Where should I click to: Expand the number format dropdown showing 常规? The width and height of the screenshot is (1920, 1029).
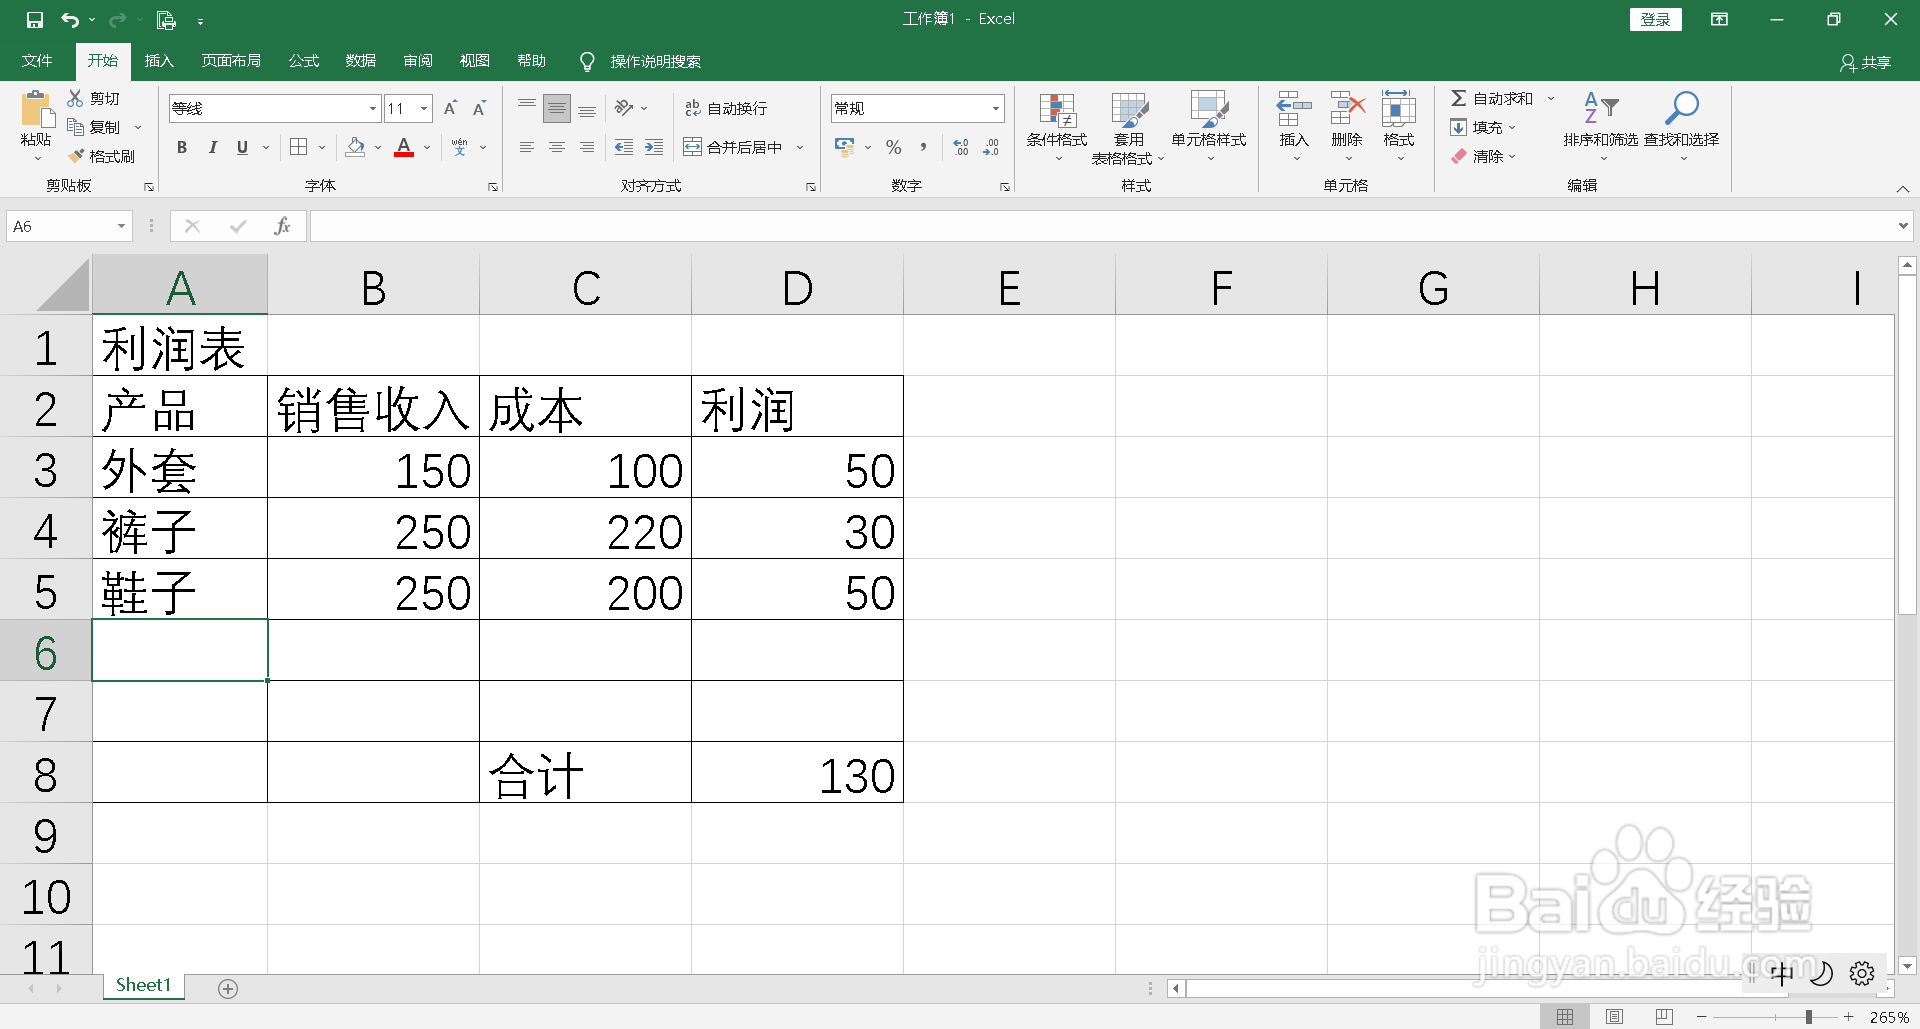point(994,107)
